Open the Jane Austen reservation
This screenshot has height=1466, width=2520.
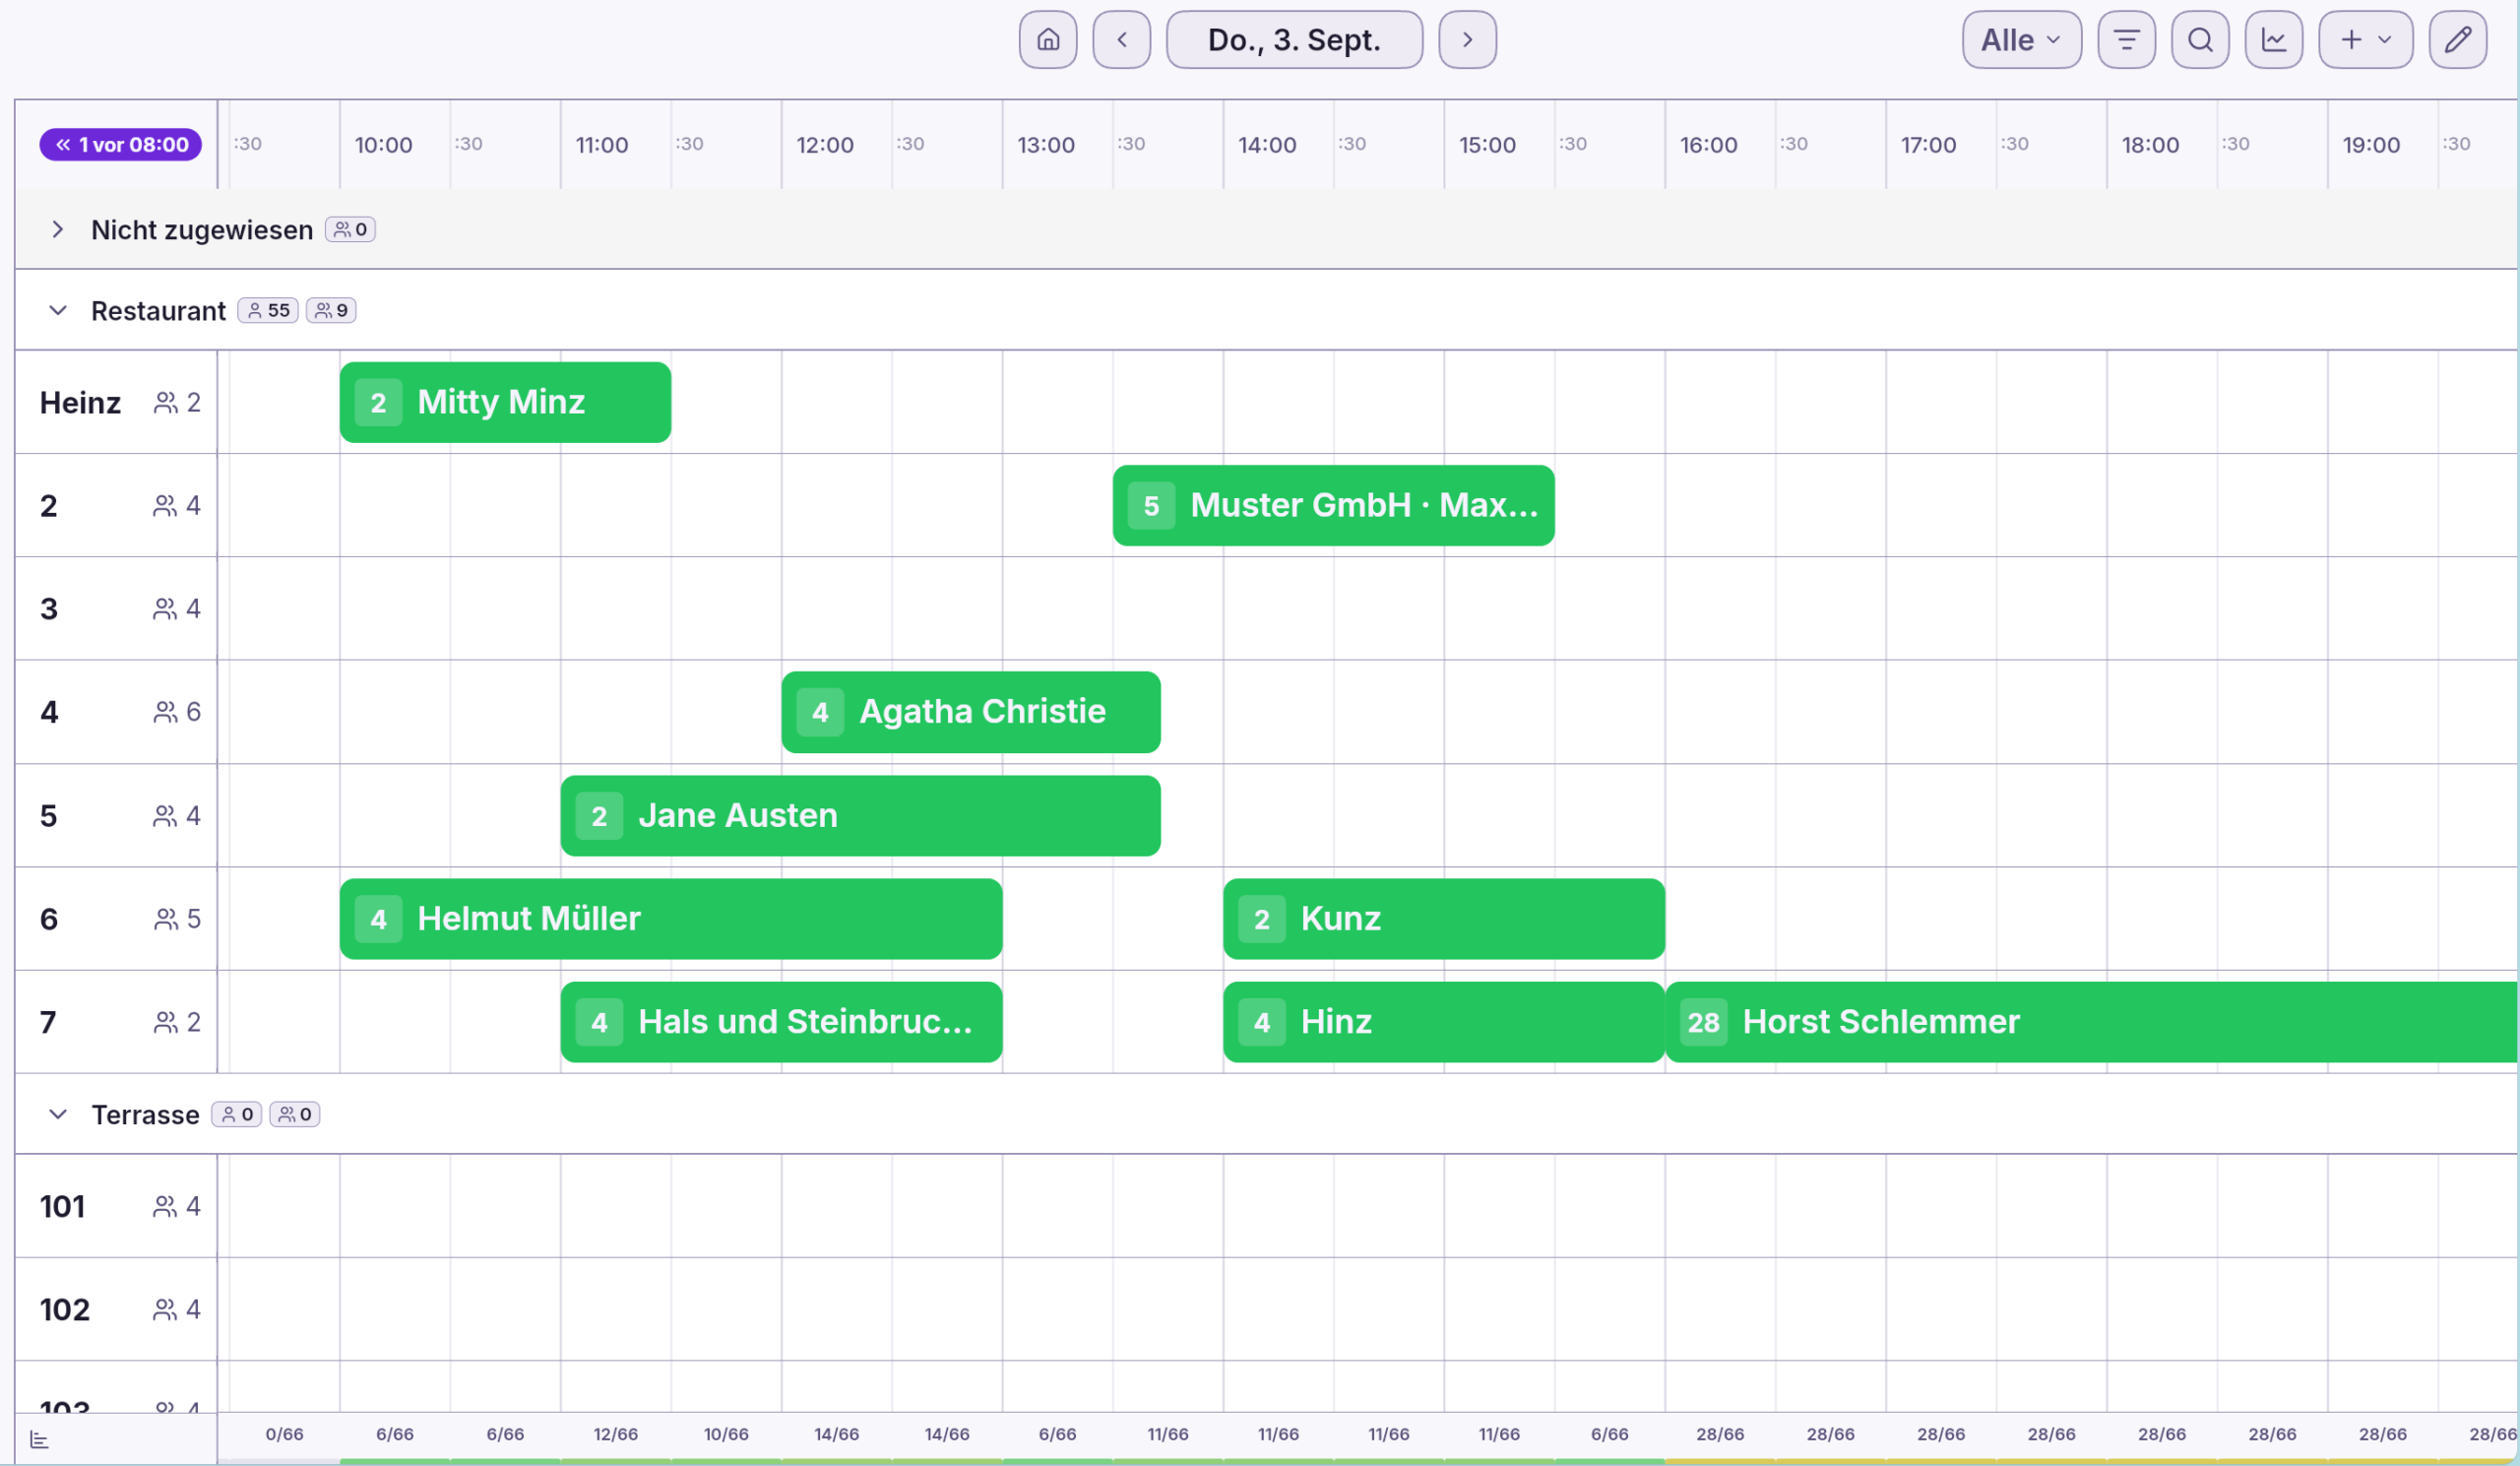(860, 815)
